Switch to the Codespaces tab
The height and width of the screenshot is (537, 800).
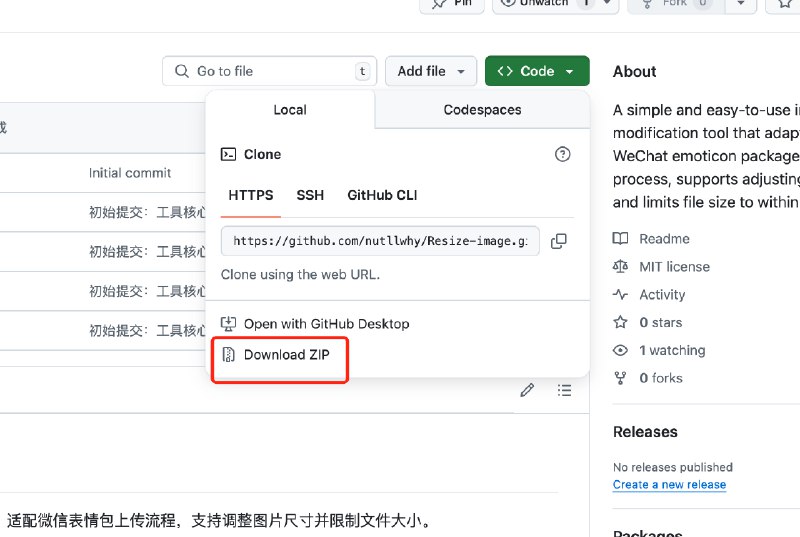[482, 110]
